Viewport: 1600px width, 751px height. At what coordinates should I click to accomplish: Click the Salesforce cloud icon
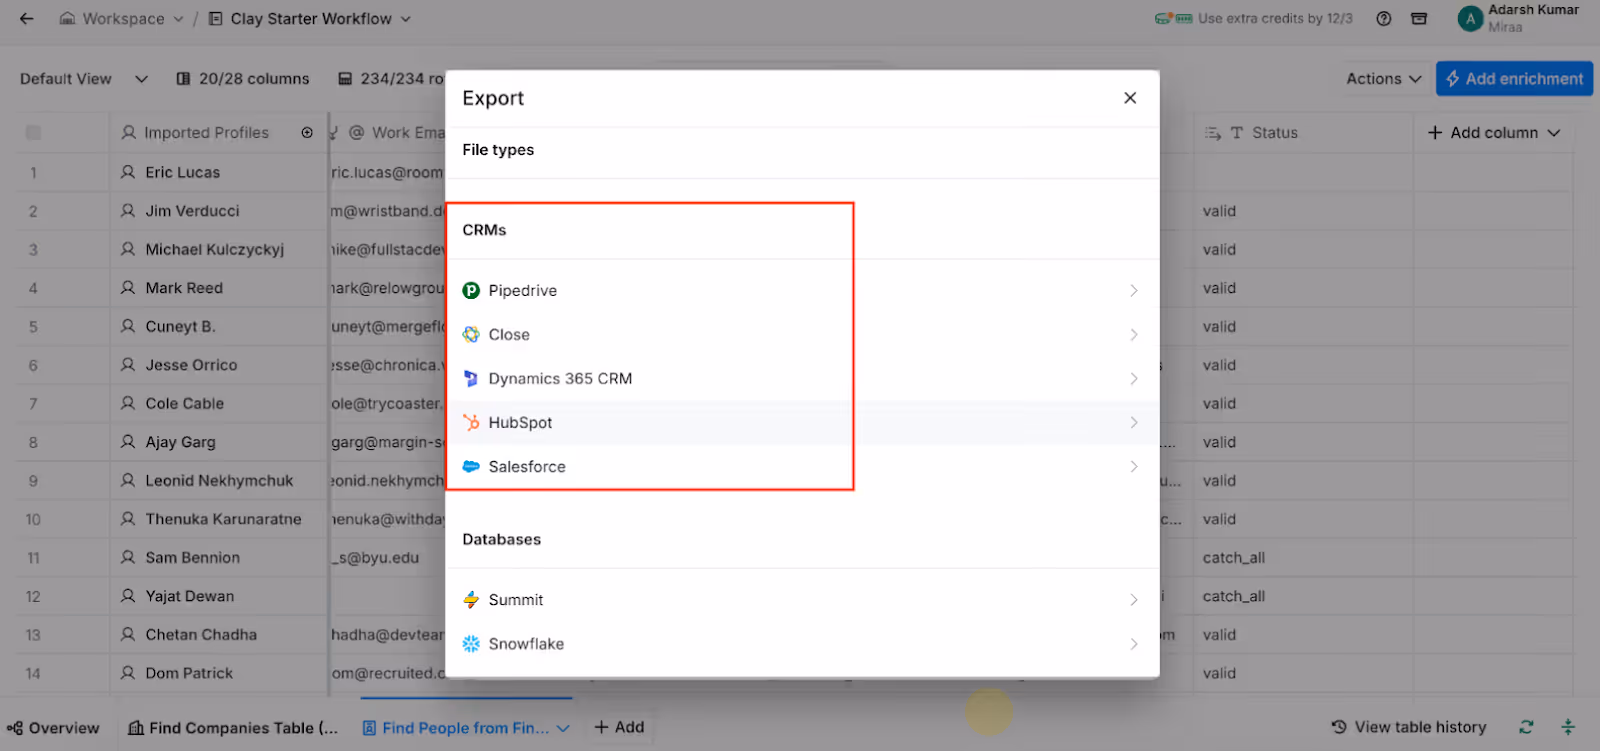[x=471, y=467]
